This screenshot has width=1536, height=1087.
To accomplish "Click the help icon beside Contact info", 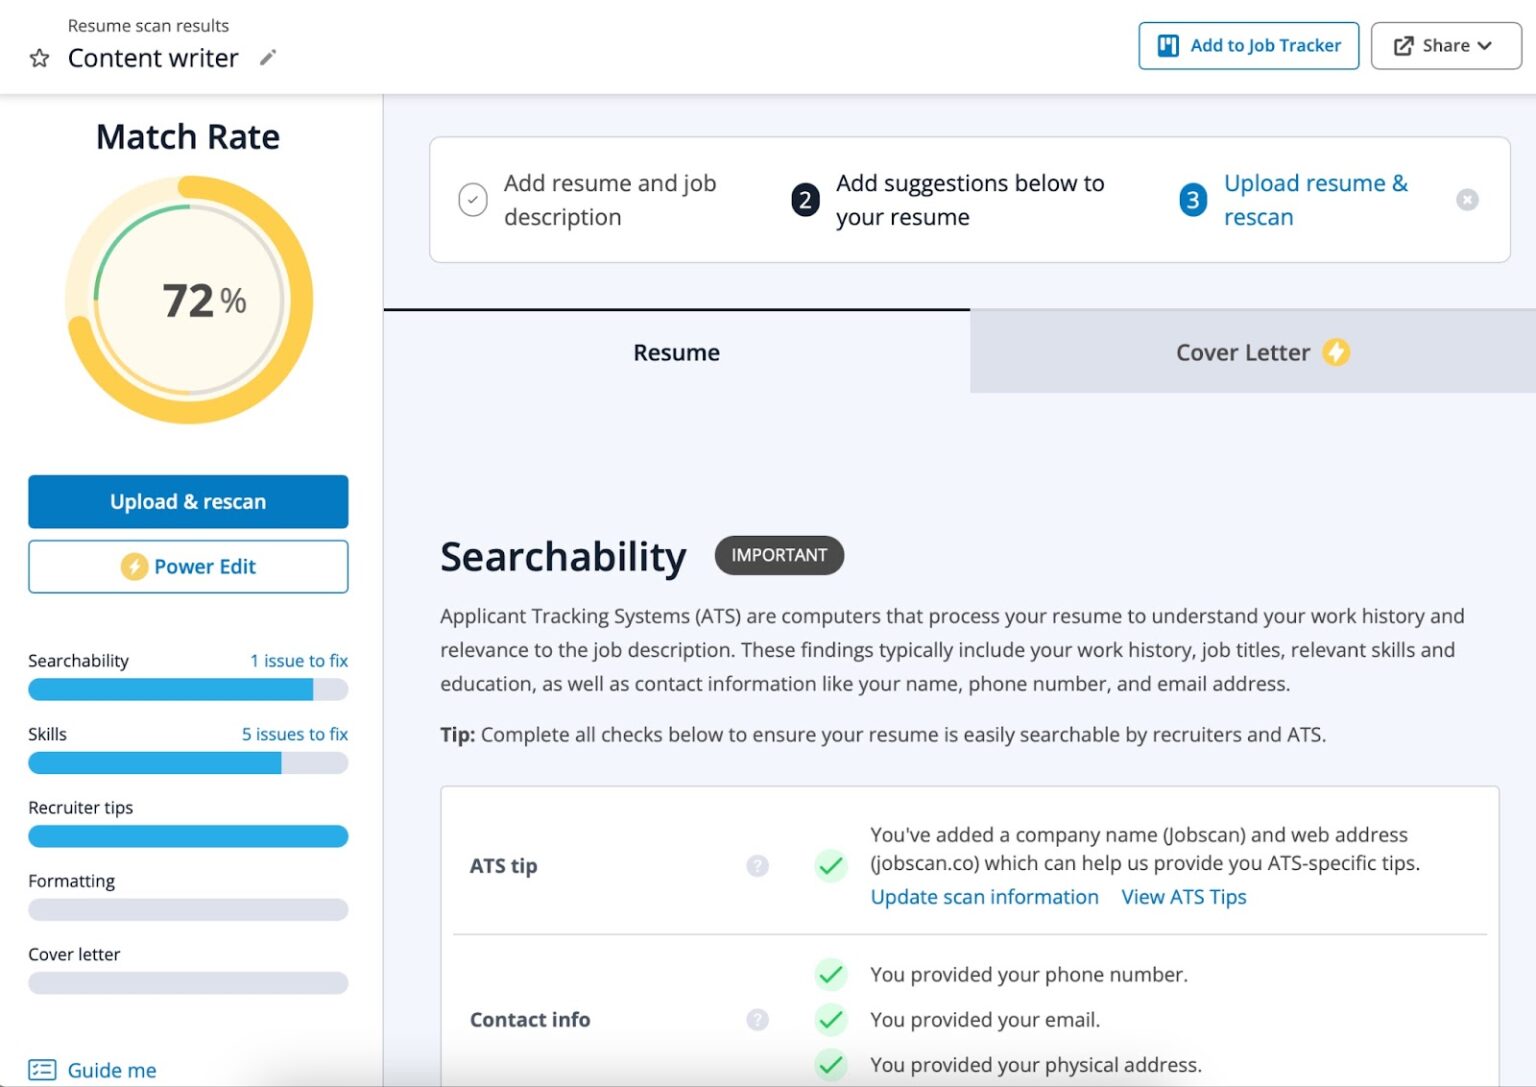I will [757, 1019].
